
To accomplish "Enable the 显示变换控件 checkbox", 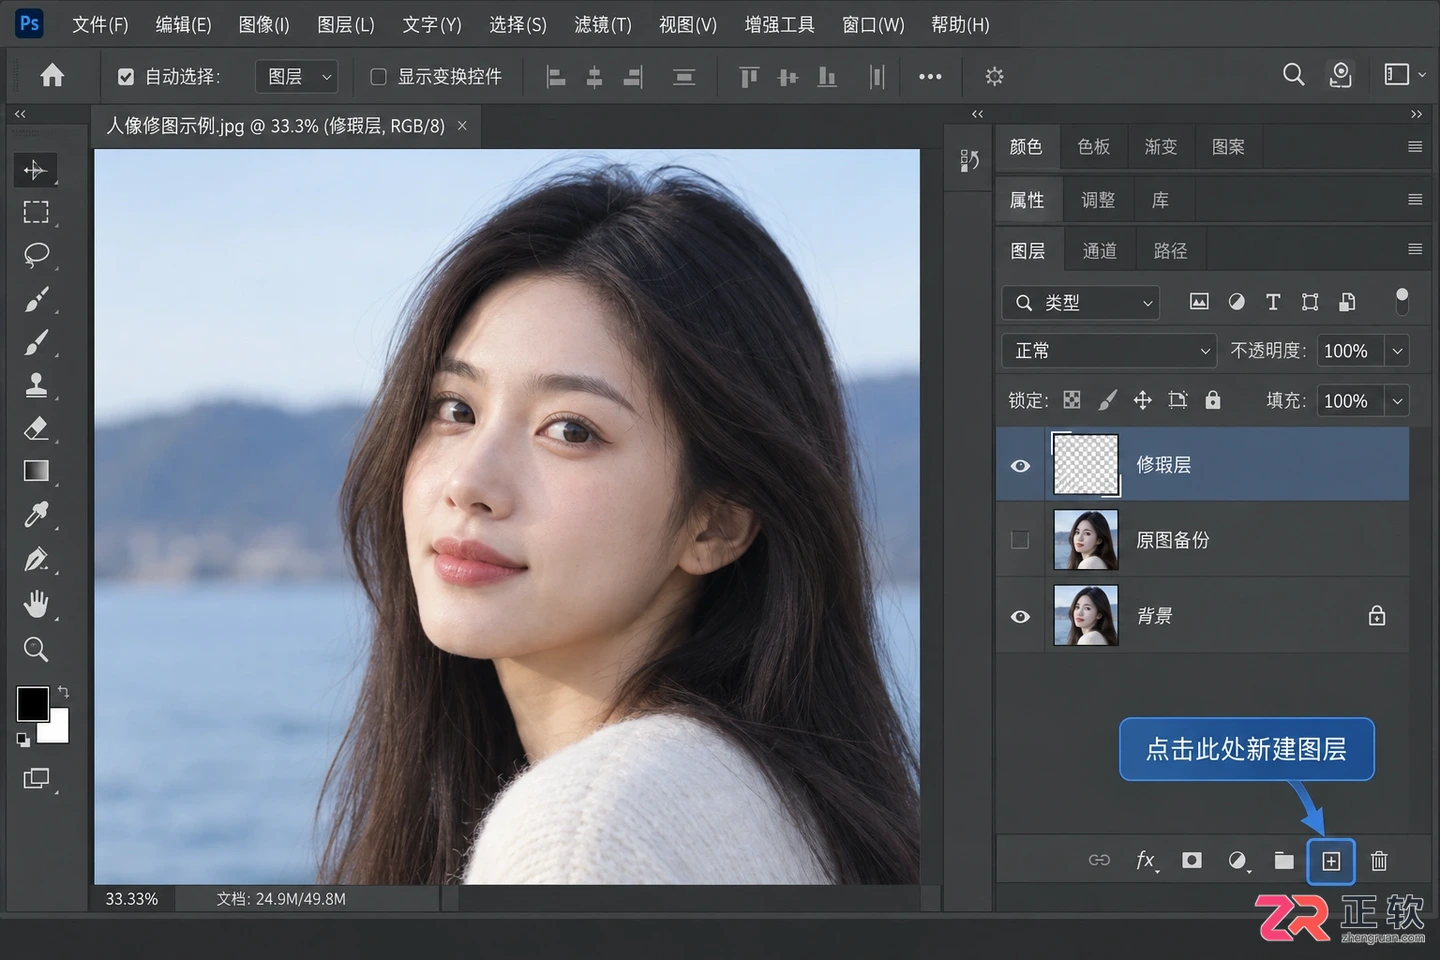I will pyautogui.click(x=378, y=77).
